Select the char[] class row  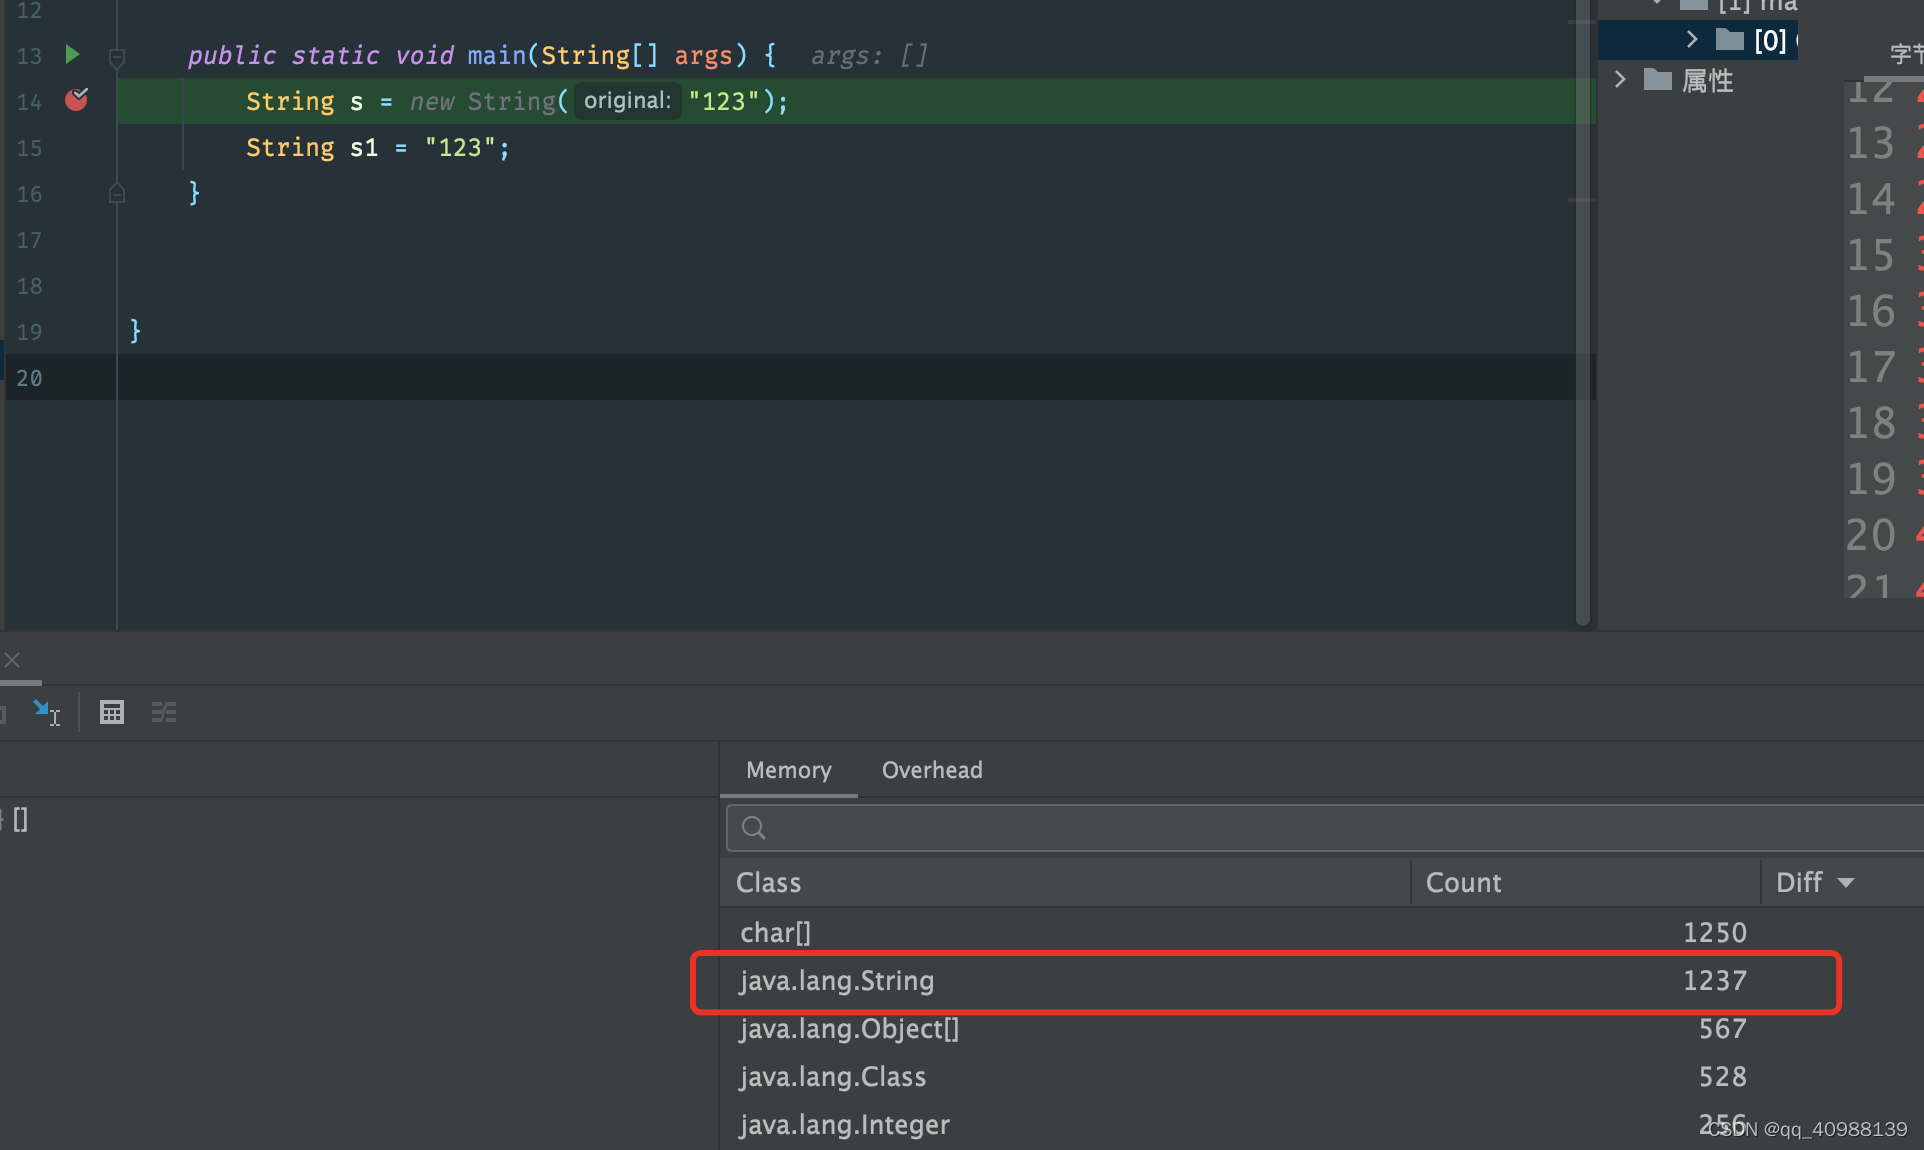(x=1322, y=932)
